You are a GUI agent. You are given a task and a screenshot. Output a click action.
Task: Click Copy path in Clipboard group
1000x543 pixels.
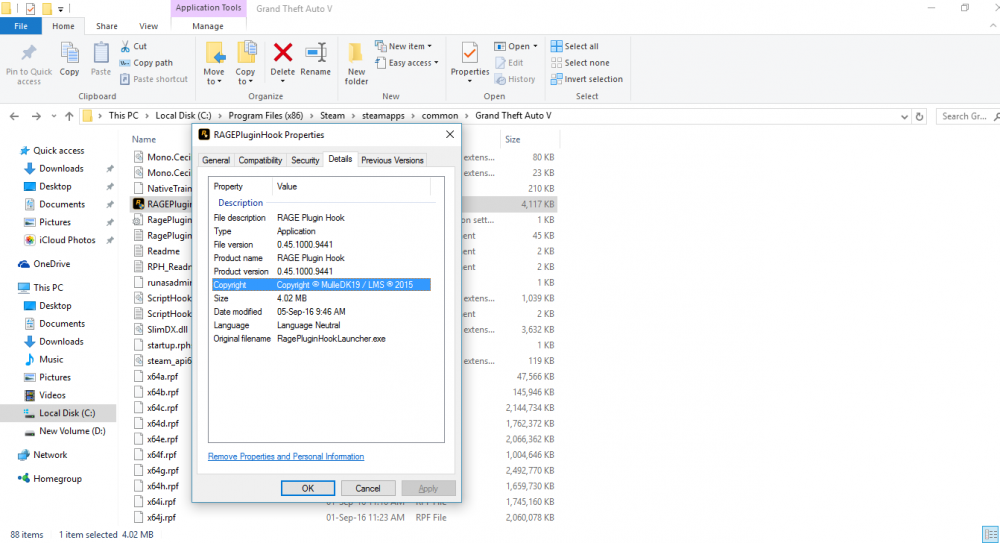click(x=146, y=63)
